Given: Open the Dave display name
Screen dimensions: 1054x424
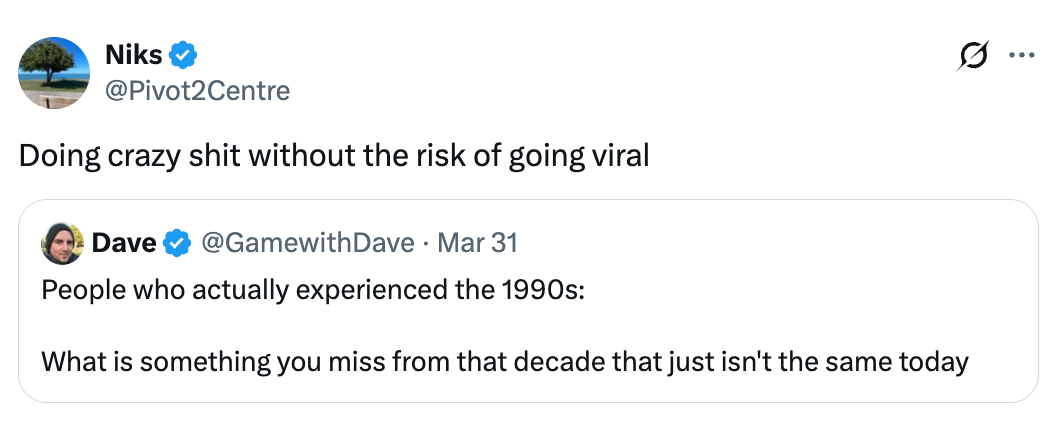Looking at the screenshot, I should 124,243.
